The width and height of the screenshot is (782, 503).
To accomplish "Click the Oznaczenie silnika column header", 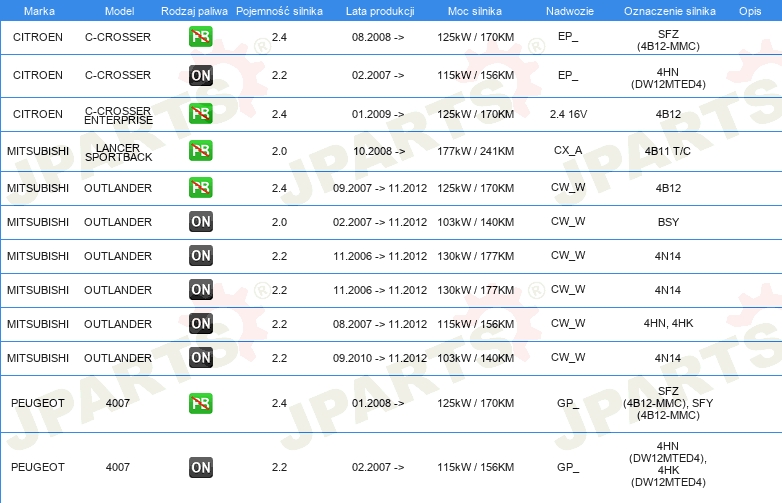I will [670, 11].
